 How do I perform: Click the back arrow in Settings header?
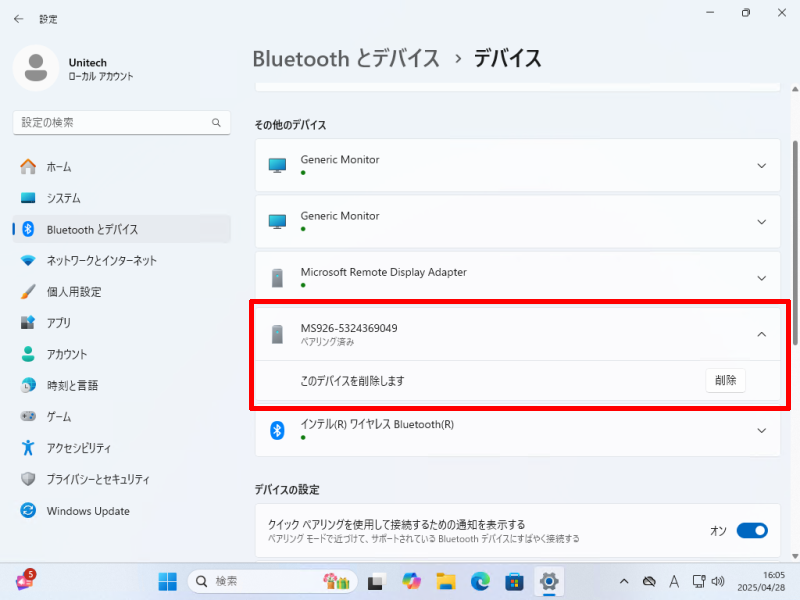coord(18,19)
